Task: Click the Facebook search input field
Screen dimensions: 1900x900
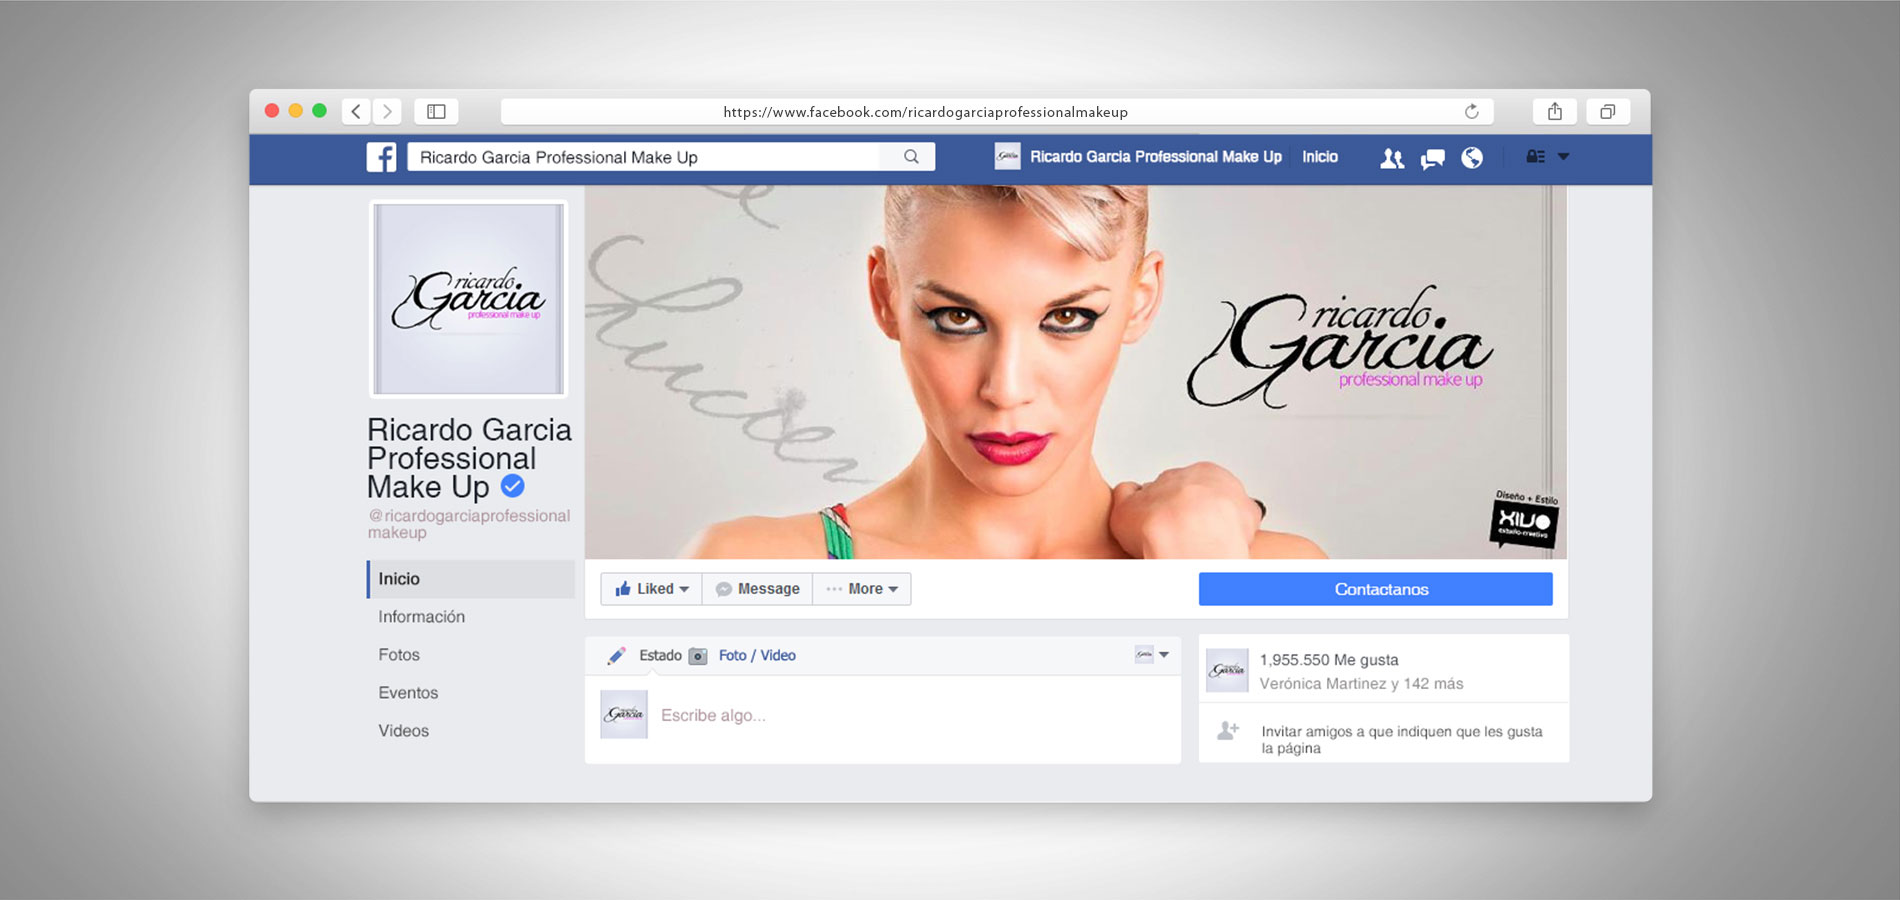Action: [x=644, y=157]
